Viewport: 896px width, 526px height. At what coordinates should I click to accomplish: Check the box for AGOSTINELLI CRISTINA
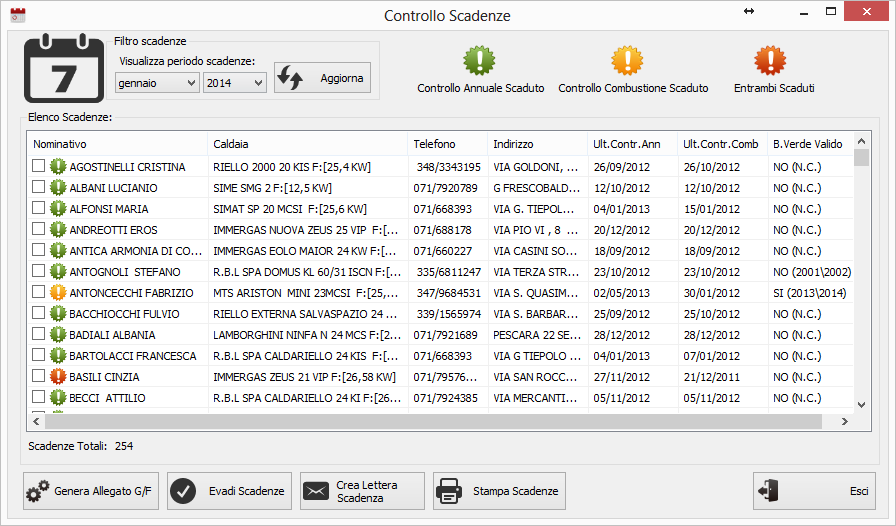point(38,166)
